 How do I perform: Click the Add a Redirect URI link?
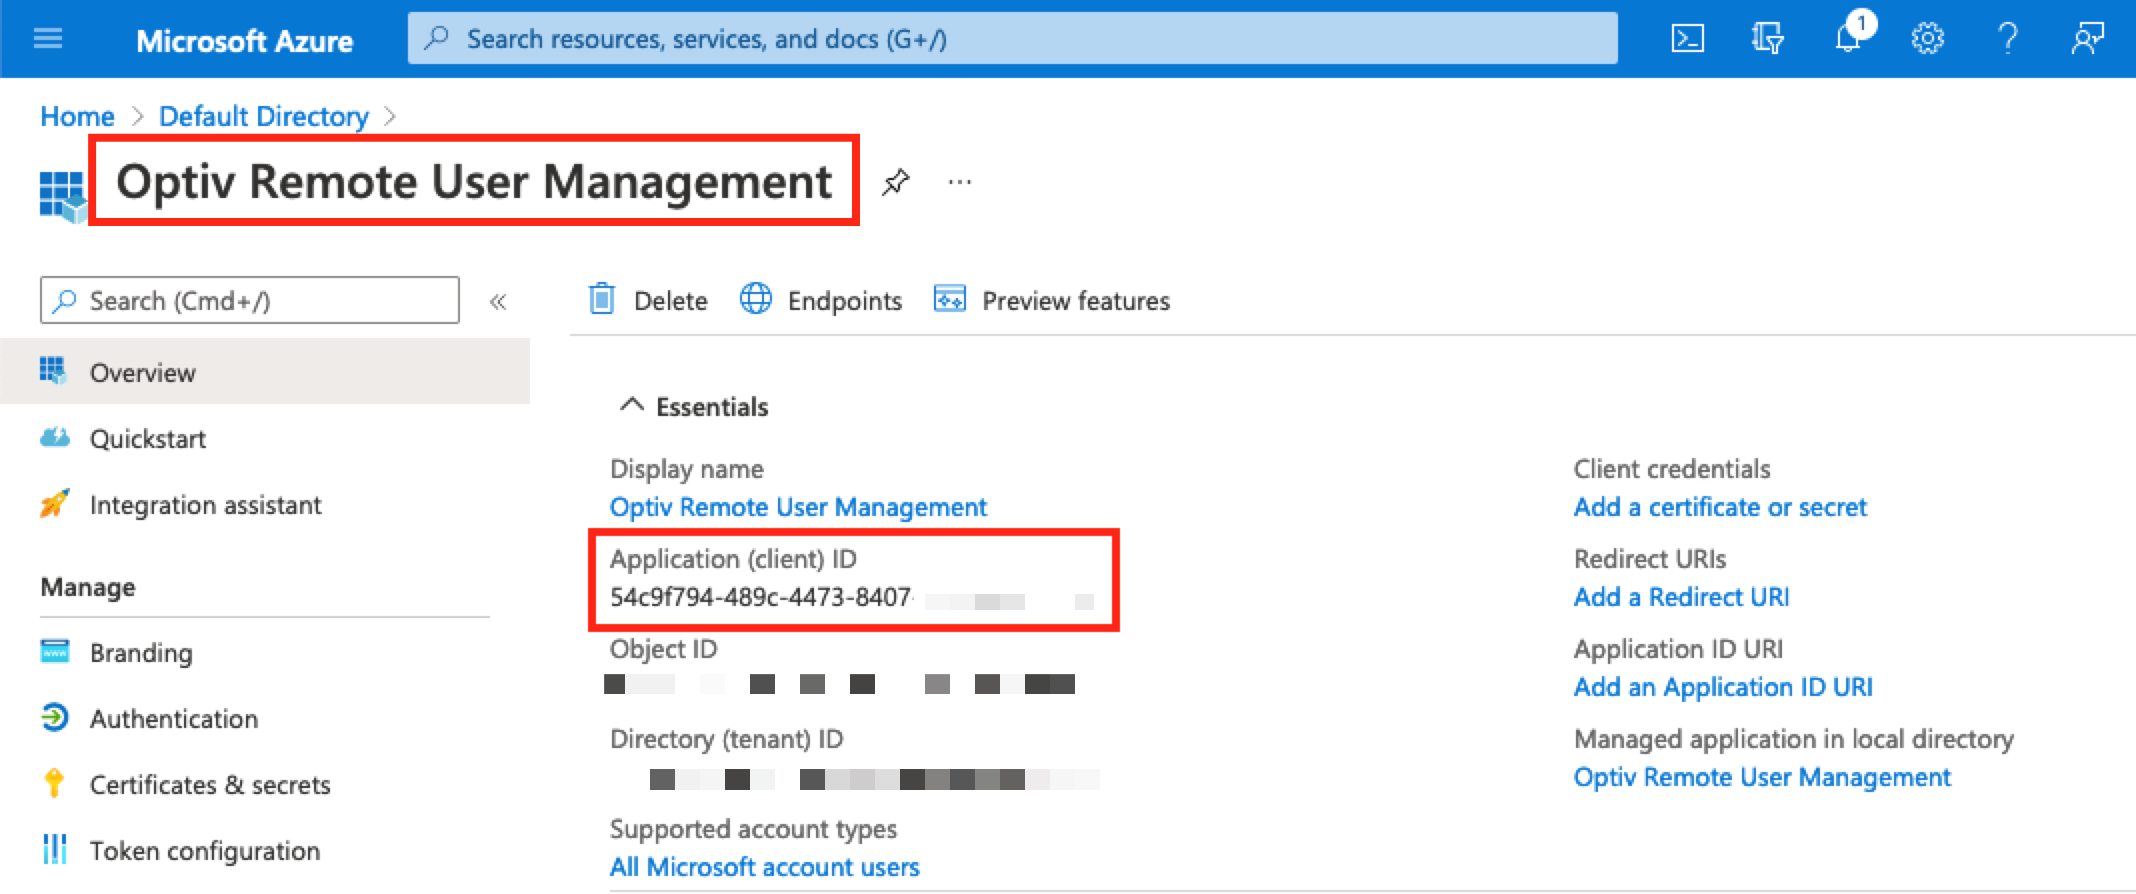pyautogui.click(x=1681, y=597)
